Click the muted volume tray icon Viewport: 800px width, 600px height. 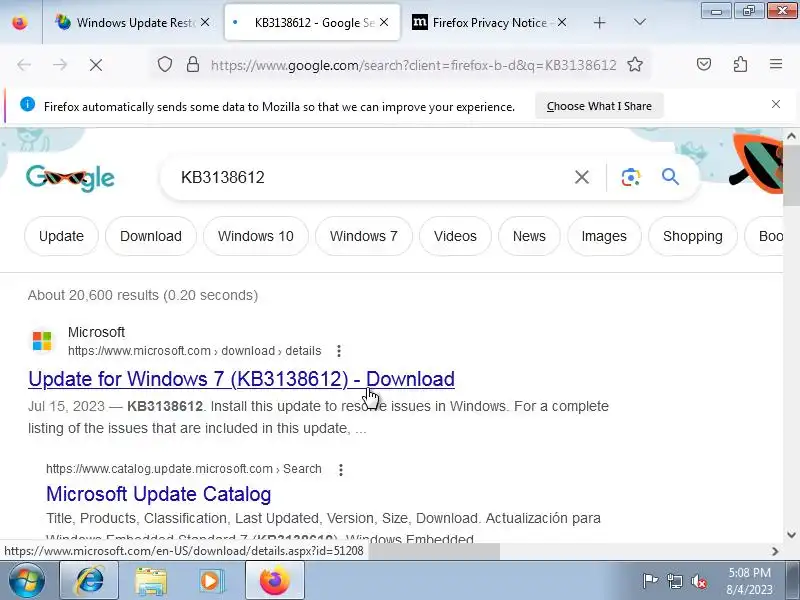click(698, 581)
